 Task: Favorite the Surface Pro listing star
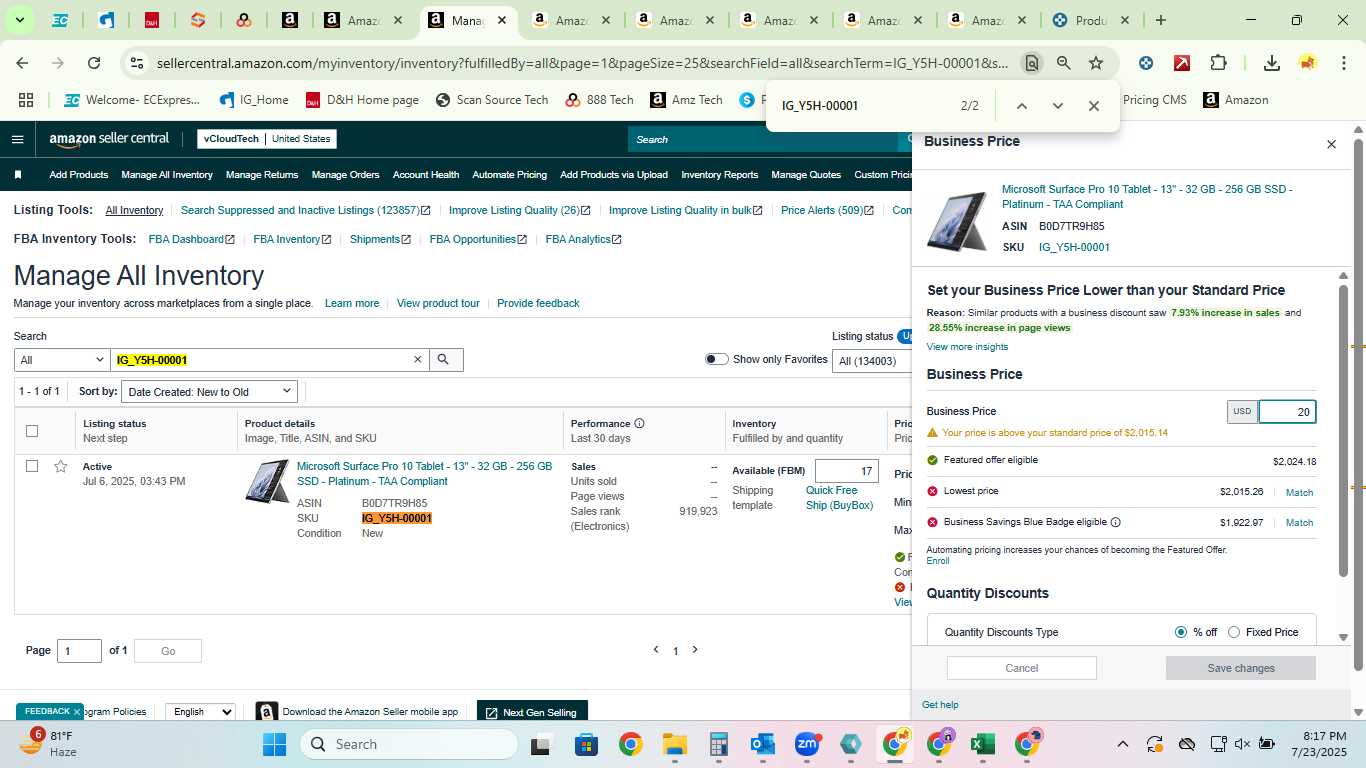61,467
